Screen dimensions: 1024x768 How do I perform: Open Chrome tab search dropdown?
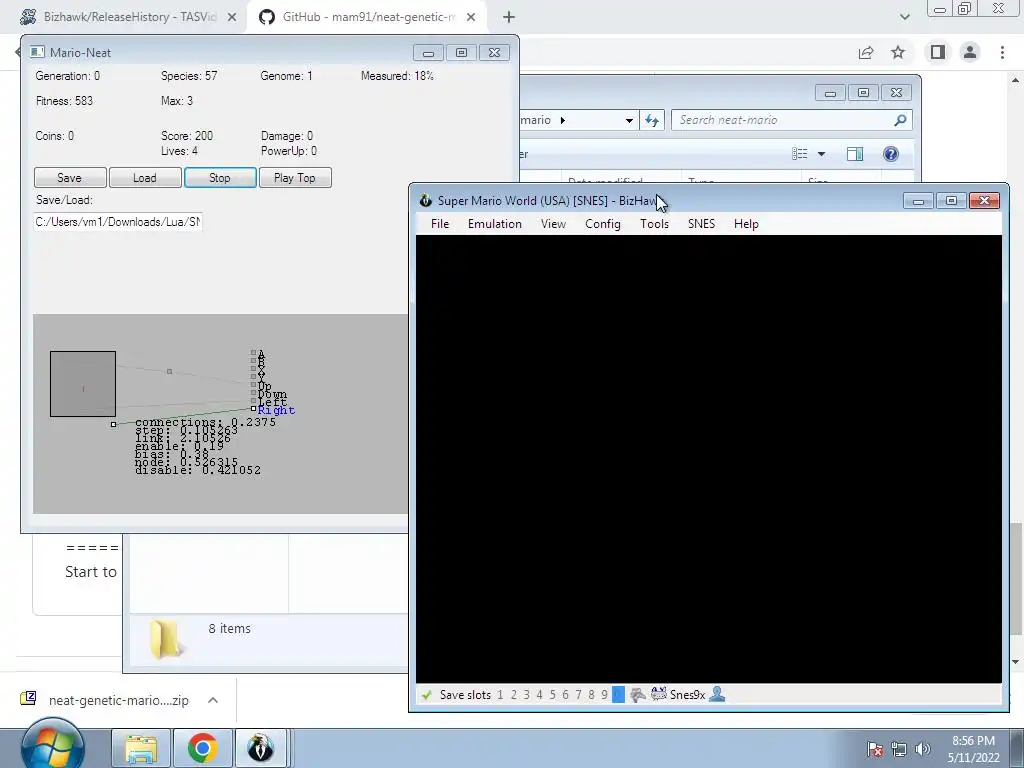pos(904,17)
